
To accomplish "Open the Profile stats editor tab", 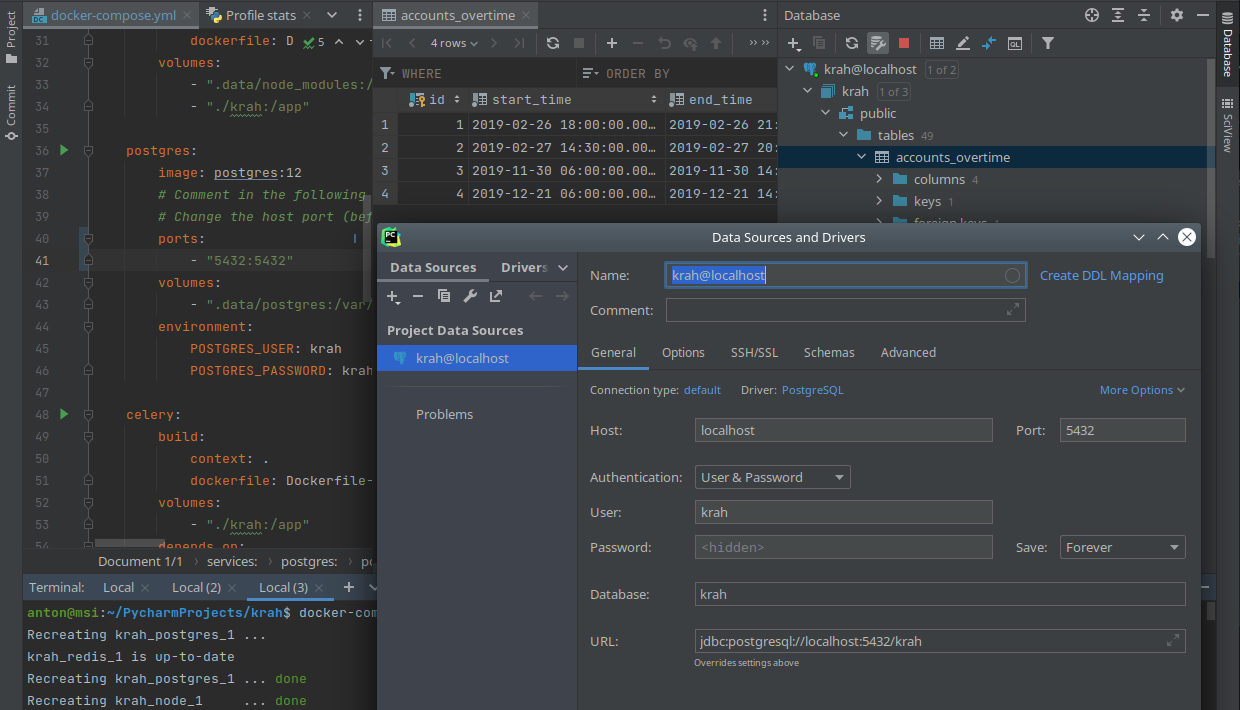I will pyautogui.click(x=260, y=15).
